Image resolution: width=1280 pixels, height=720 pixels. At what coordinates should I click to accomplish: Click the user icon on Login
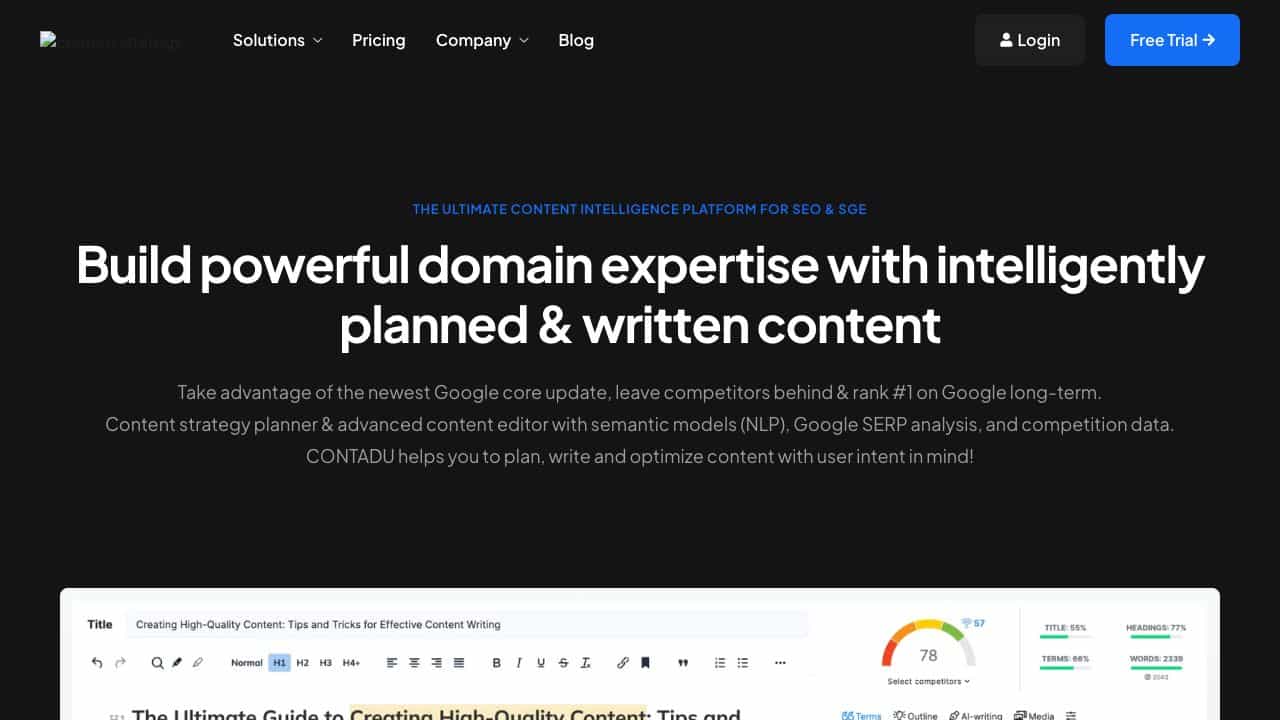(1006, 40)
